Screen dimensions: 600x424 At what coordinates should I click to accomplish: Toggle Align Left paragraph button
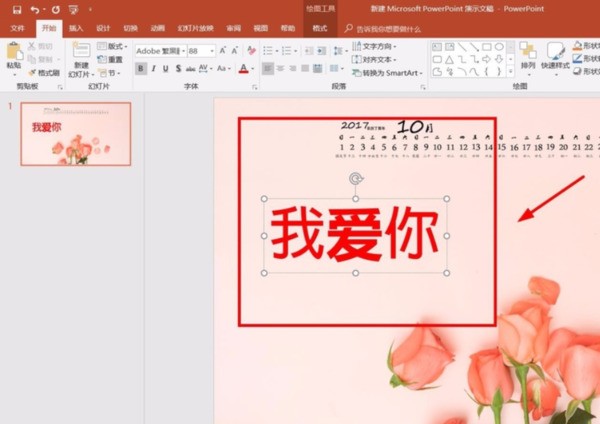[268, 68]
